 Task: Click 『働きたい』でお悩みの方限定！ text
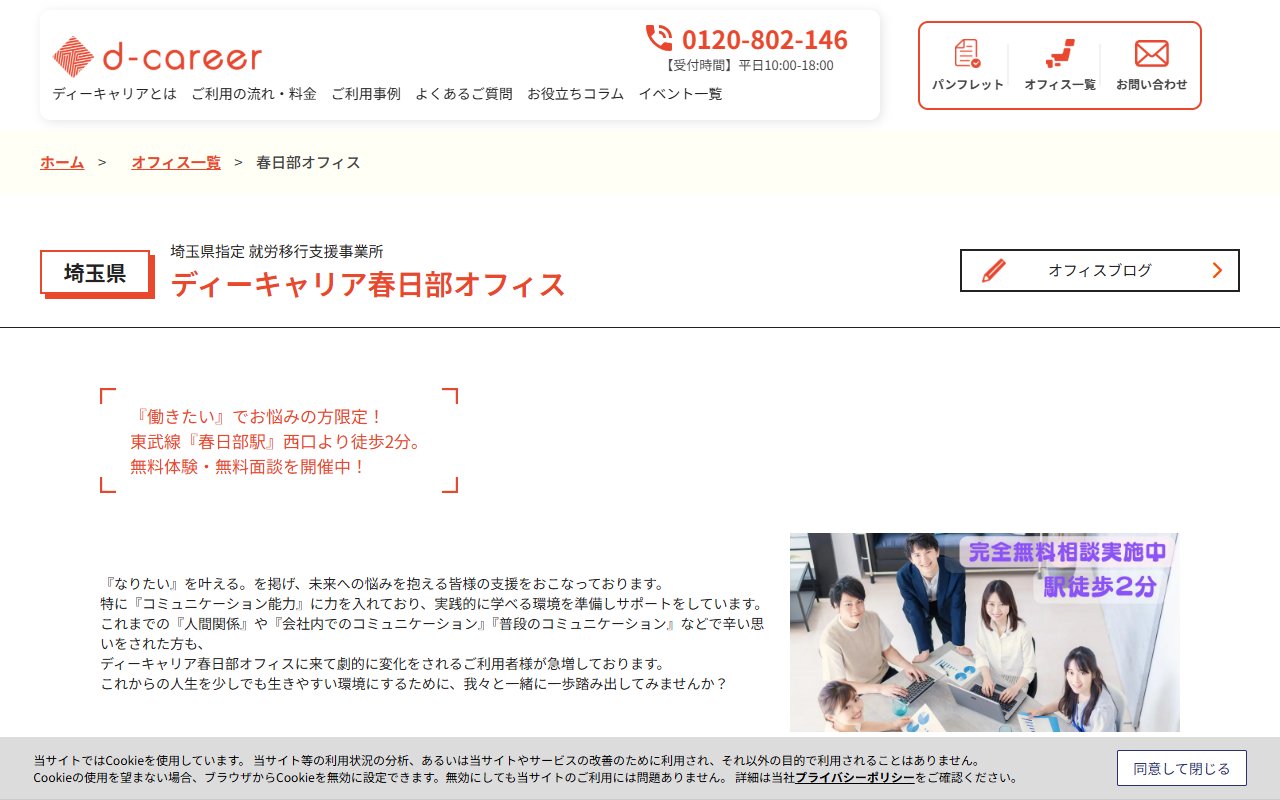(x=258, y=416)
